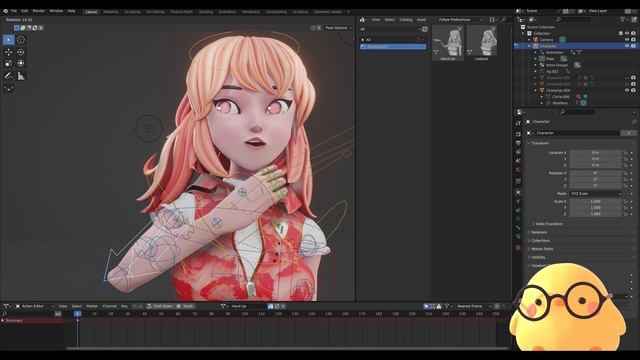Select the Cursor tool in viewport toolbar
The image size is (640, 360).
coord(21,40)
